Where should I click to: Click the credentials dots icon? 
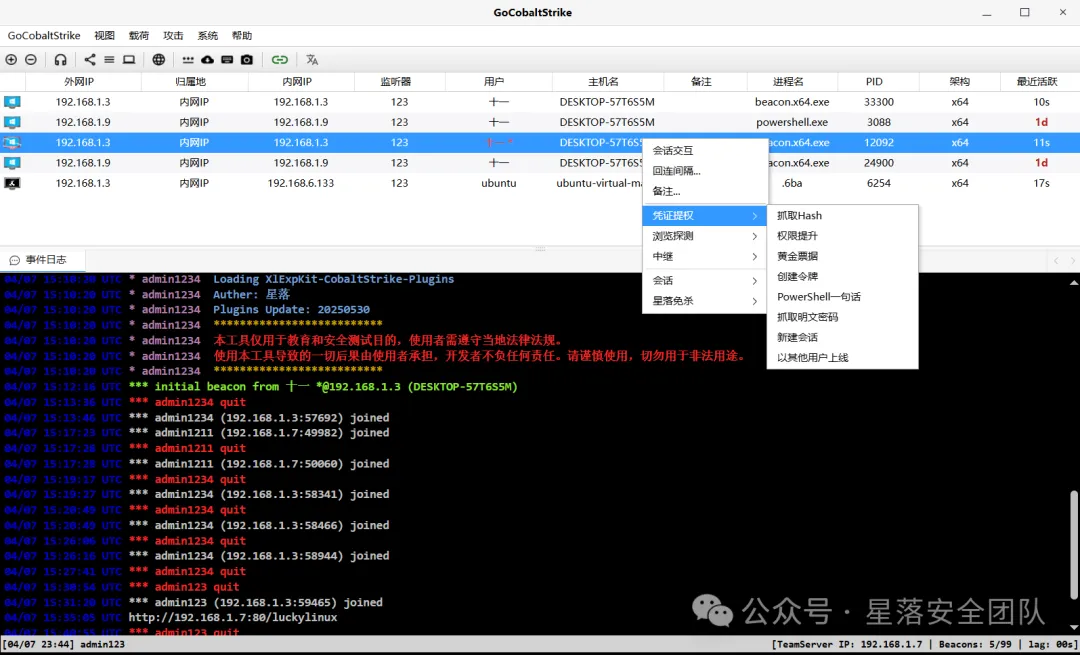tap(188, 60)
